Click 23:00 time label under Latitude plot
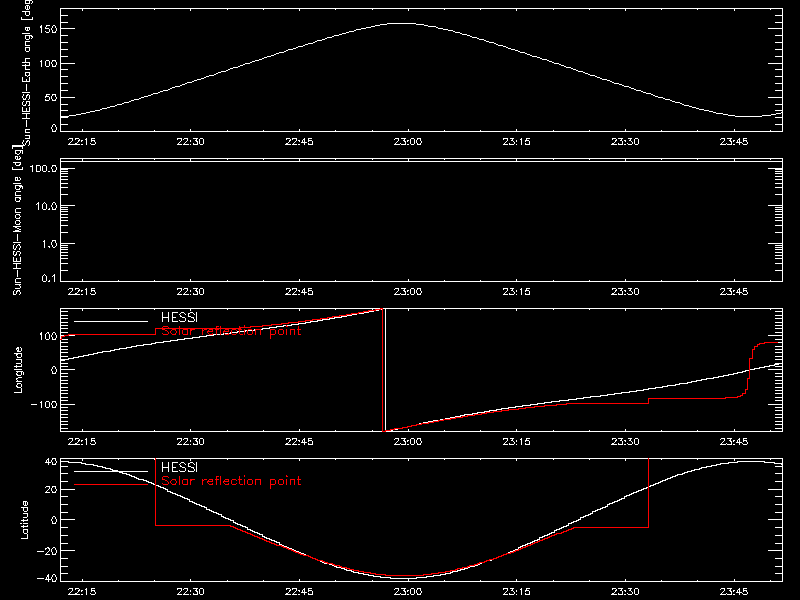The image size is (800, 600). (x=408, y=592)
